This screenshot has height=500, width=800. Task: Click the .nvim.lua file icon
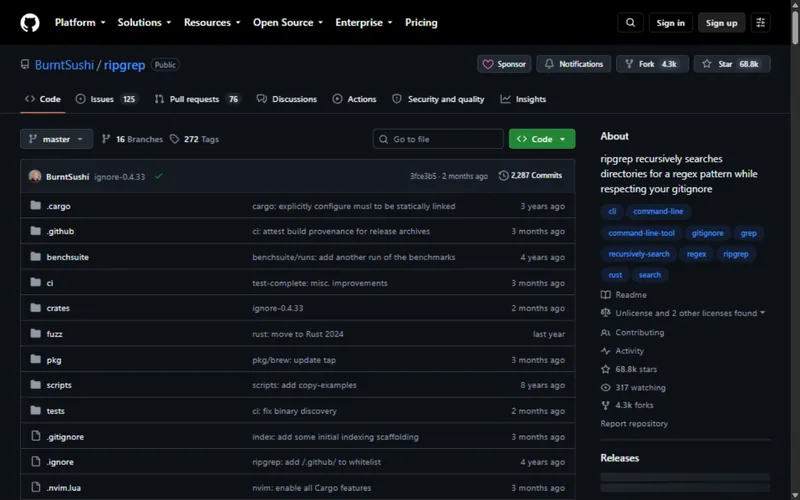36,487
